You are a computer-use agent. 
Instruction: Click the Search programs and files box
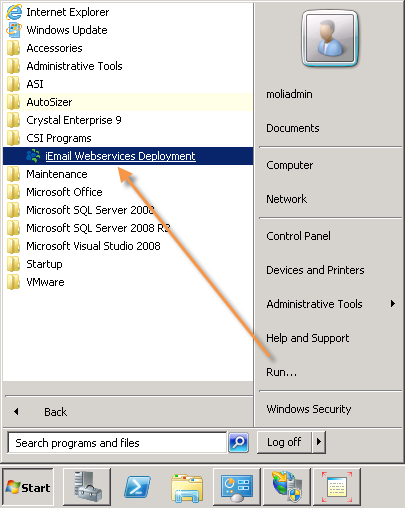click(x=117, y=443)
